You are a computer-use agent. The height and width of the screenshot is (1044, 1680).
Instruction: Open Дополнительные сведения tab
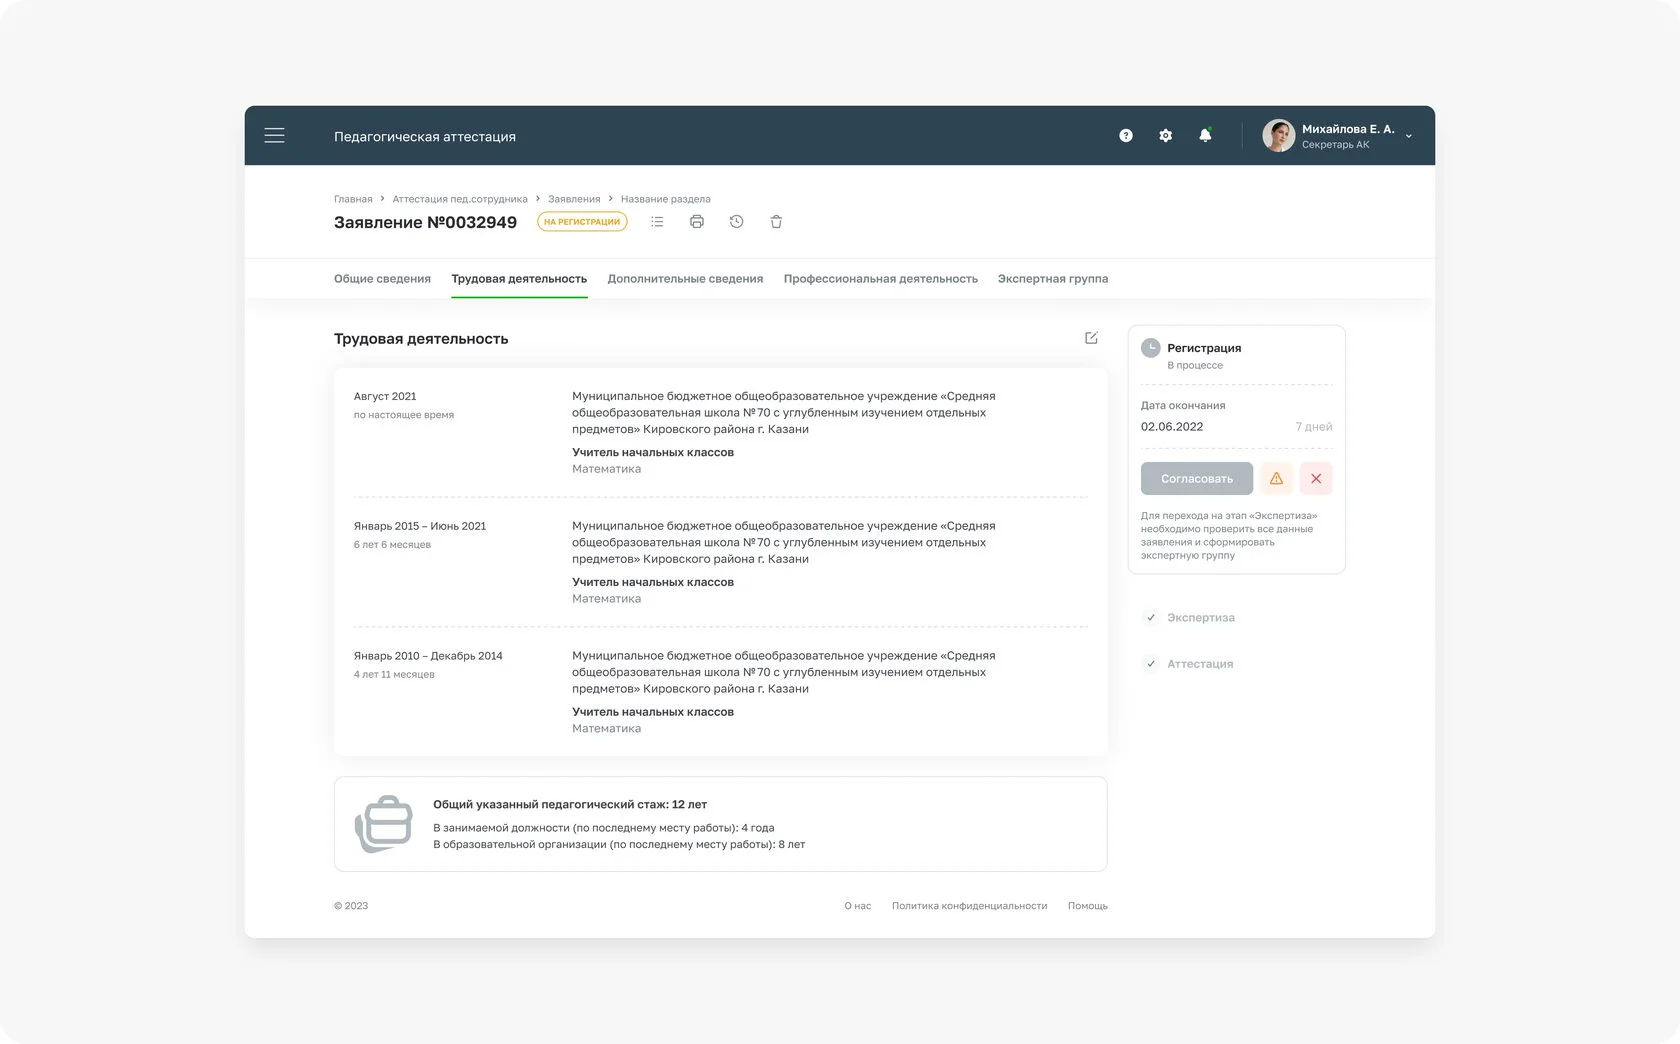point(685,279)
